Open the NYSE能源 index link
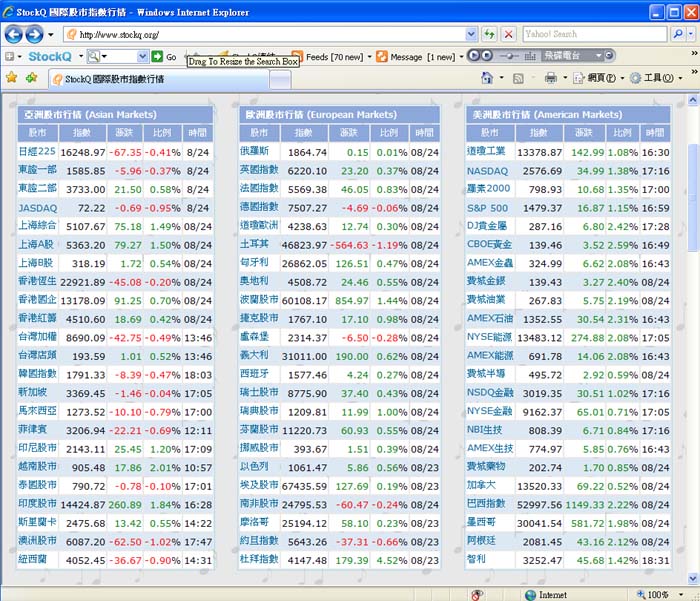This screenshot has height=601, width=700. pyautogui.click(x=489, y=337)
